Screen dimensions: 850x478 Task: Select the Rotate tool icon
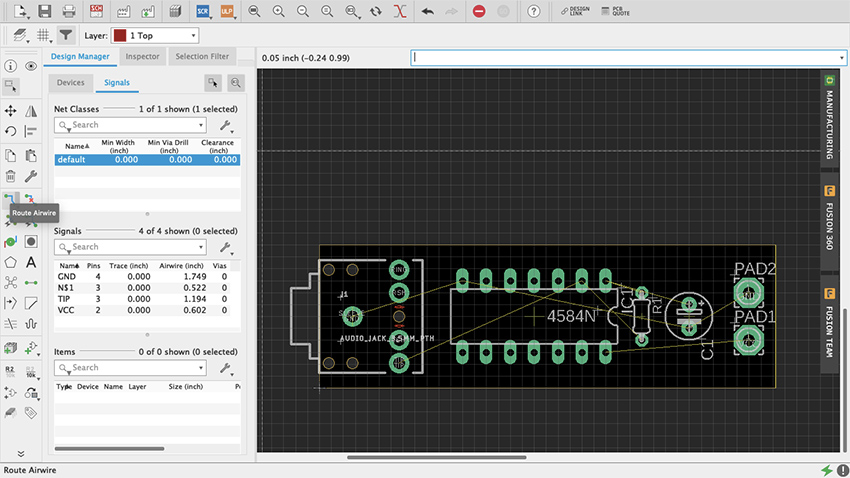click(x=10, y=131)
